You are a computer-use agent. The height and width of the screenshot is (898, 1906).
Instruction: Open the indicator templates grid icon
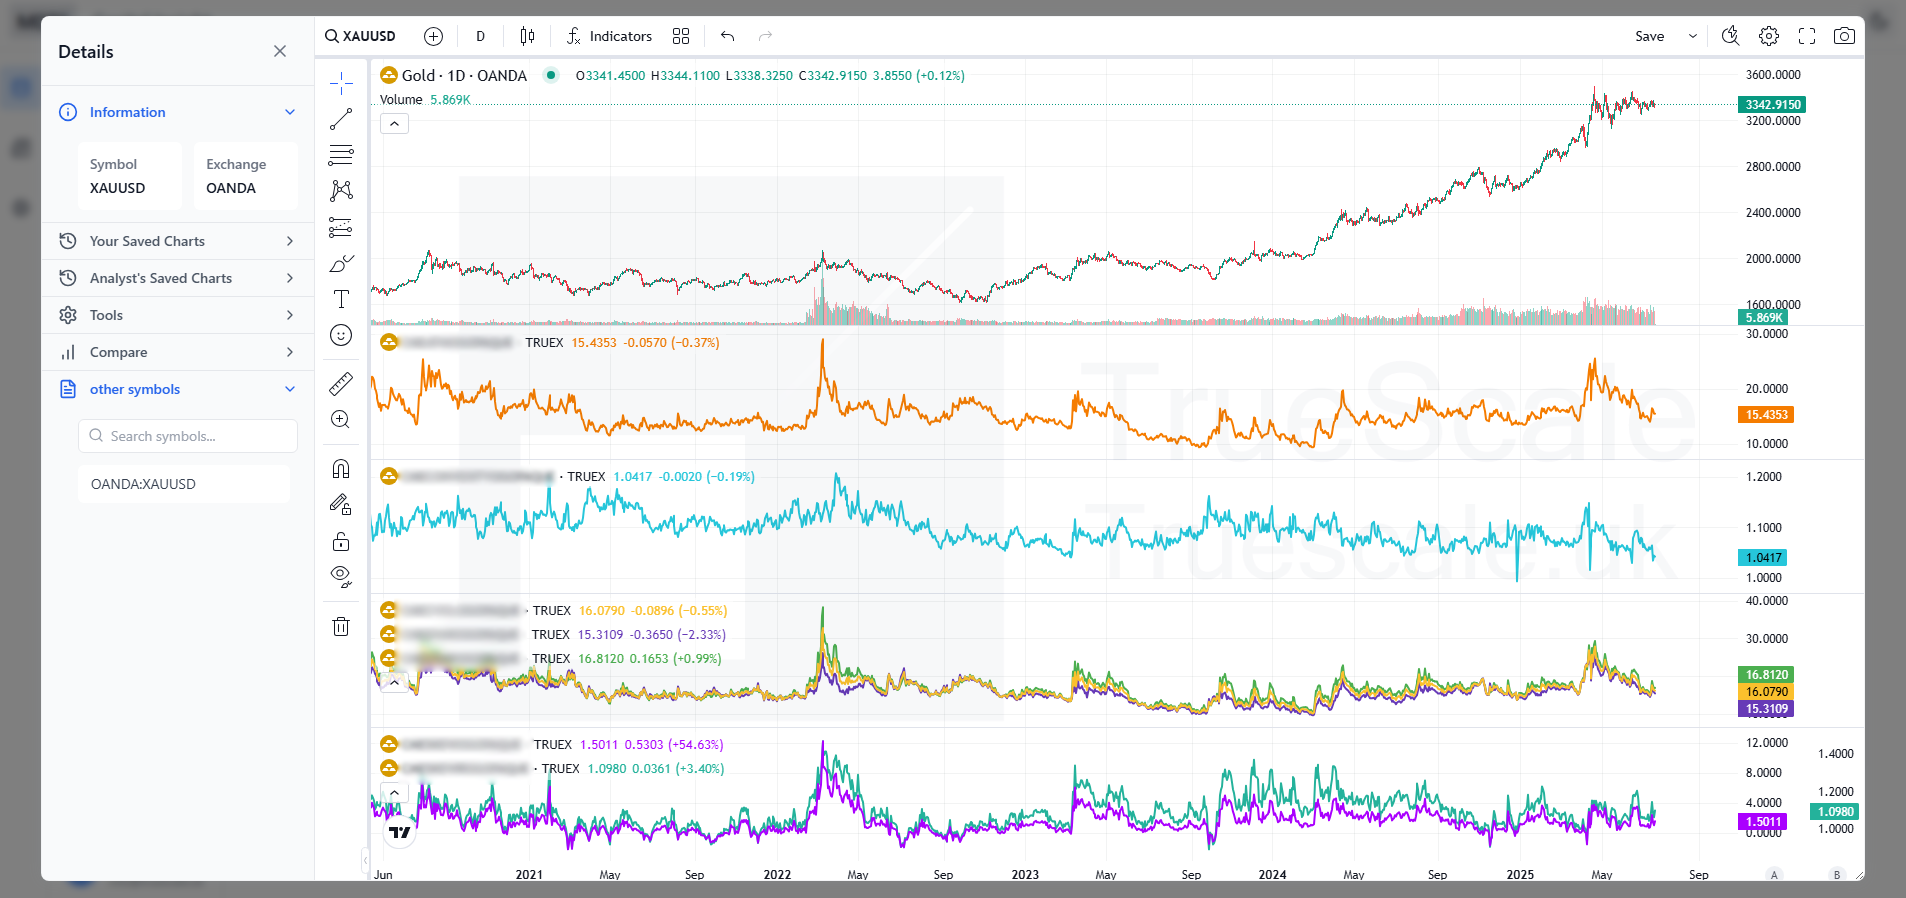click(681, 36)
